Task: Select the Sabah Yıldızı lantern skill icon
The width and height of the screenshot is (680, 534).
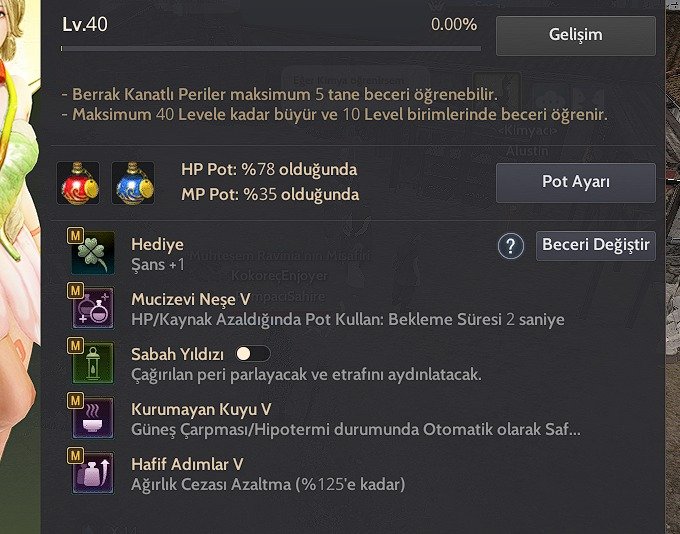Action: [x=93, y=363]
